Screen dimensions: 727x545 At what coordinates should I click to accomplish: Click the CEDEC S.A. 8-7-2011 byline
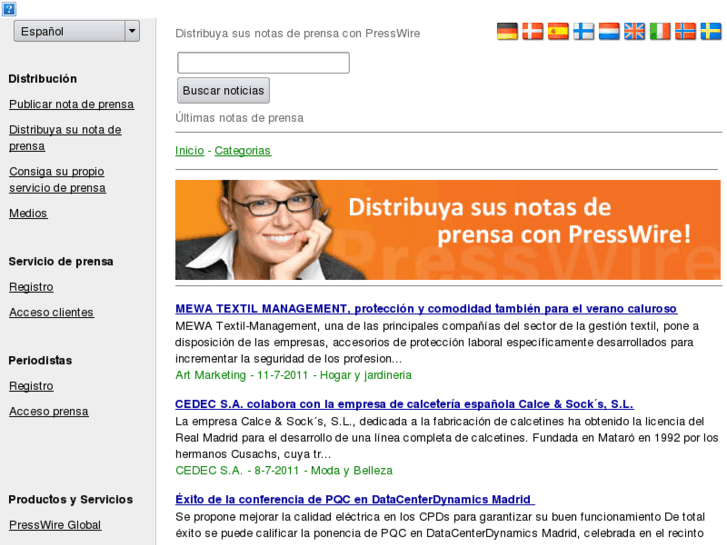pos(284,471)
